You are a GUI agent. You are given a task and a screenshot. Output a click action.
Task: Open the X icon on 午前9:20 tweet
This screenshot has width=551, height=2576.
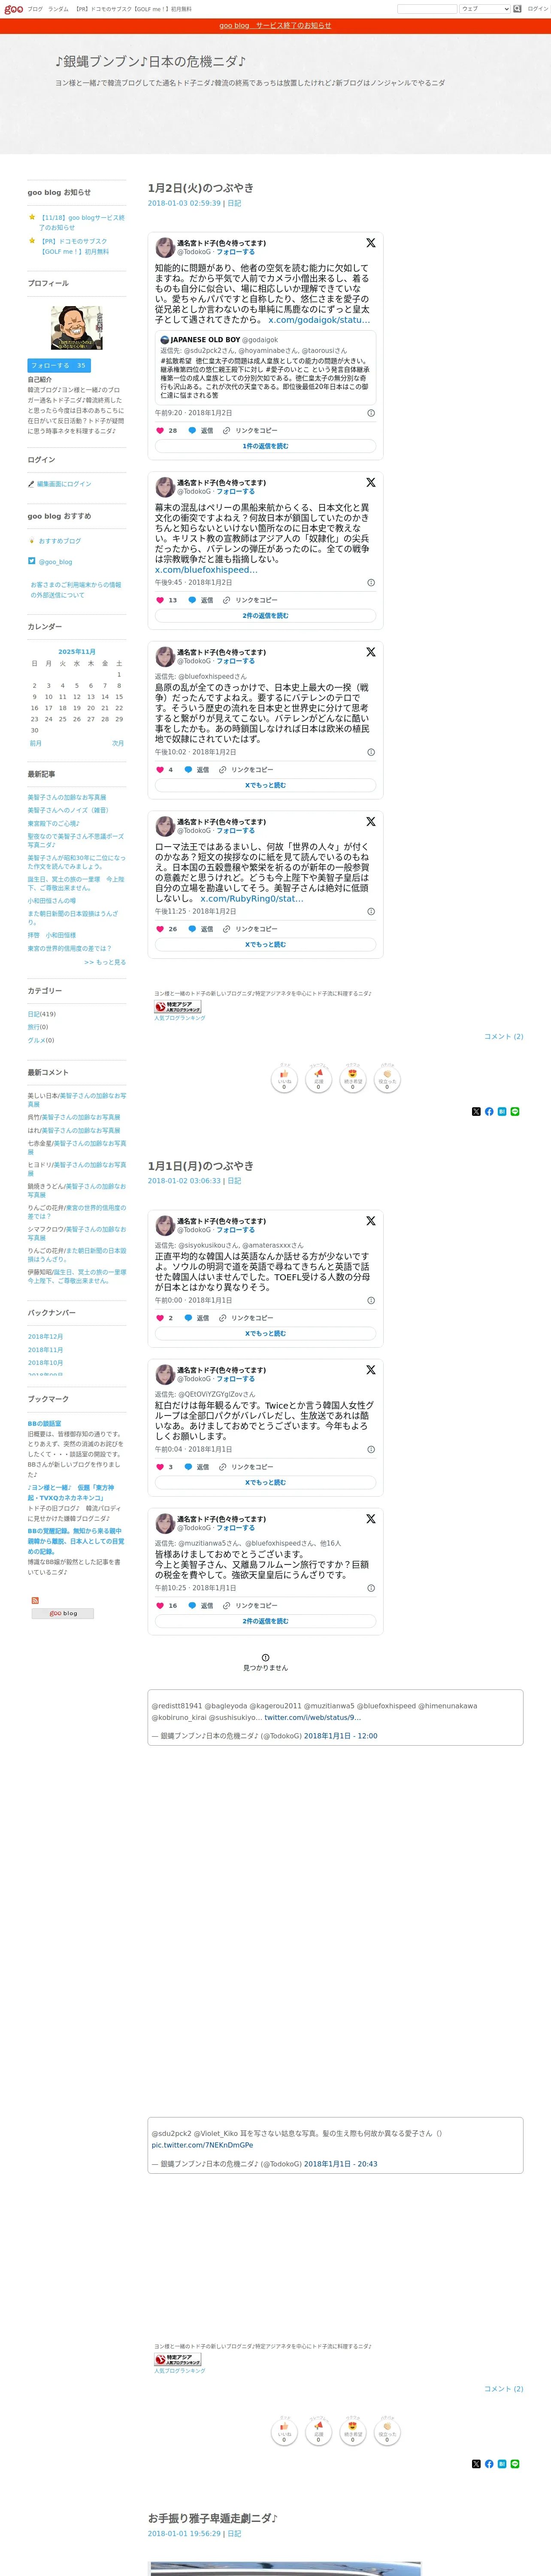(371, 243)
